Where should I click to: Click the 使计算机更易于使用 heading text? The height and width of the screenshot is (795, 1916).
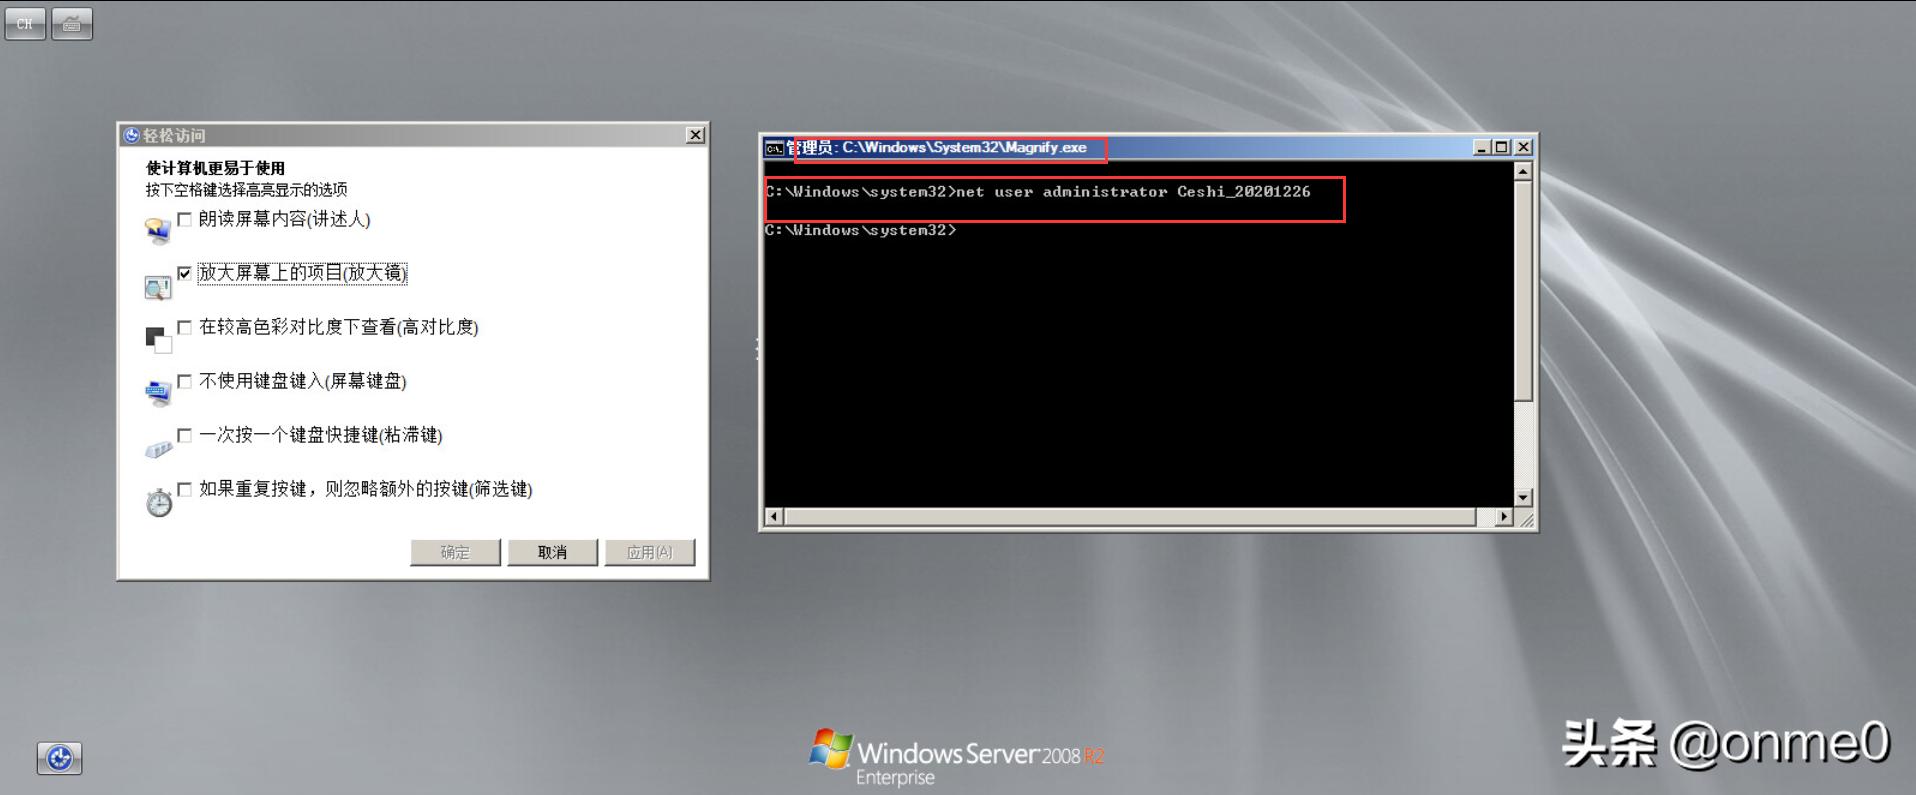[x=215, y=168]
